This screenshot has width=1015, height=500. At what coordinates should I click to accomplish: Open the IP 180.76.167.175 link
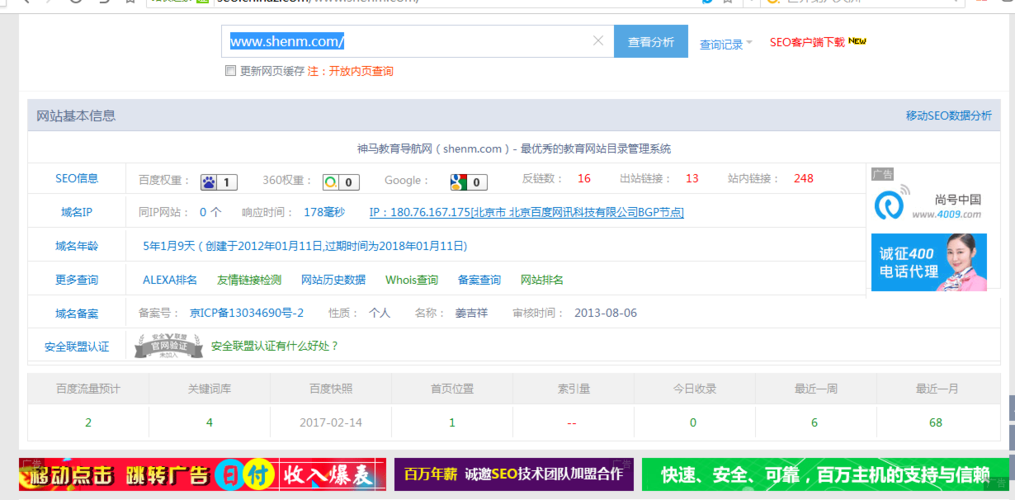[526, 212]
